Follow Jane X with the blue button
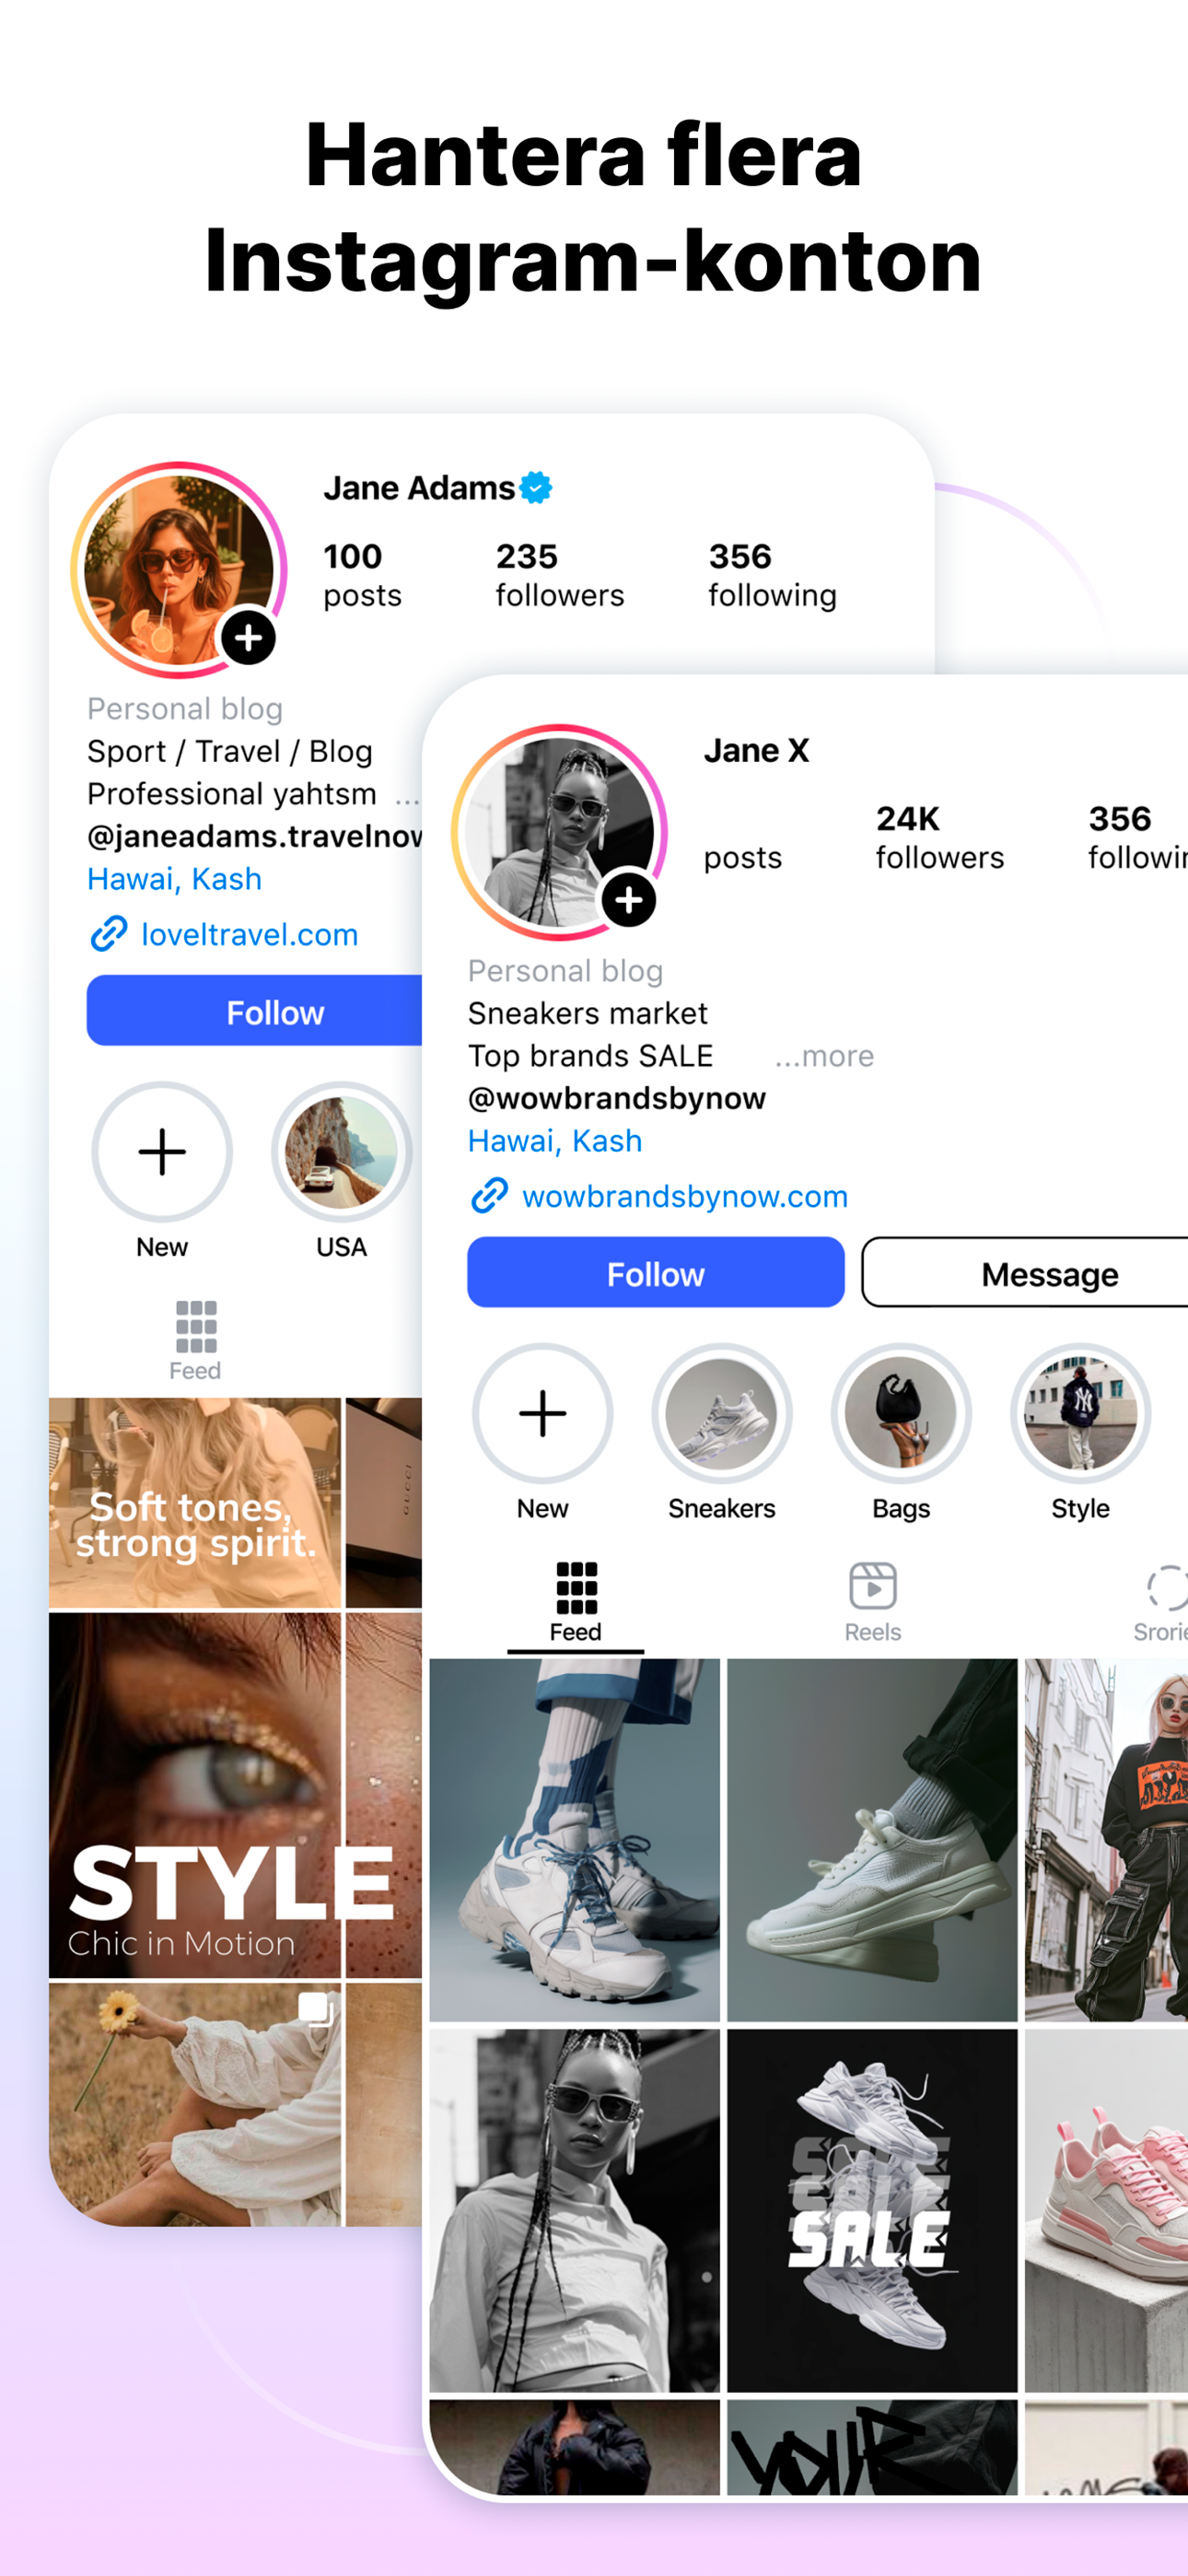This screenshot has width=1188, height=2576. (x=655, y=1272)
